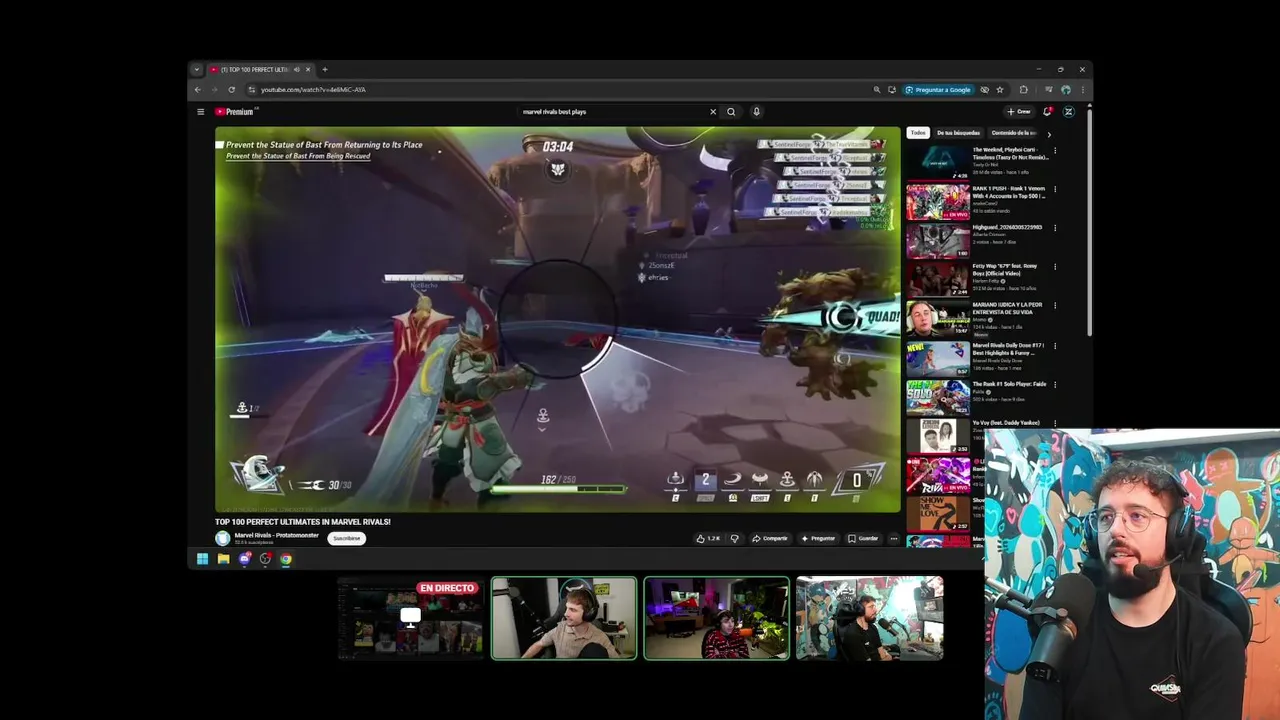Subscribe with the Suscribirse button
The image size is (1280, 720).
click(x=347, y=538)
